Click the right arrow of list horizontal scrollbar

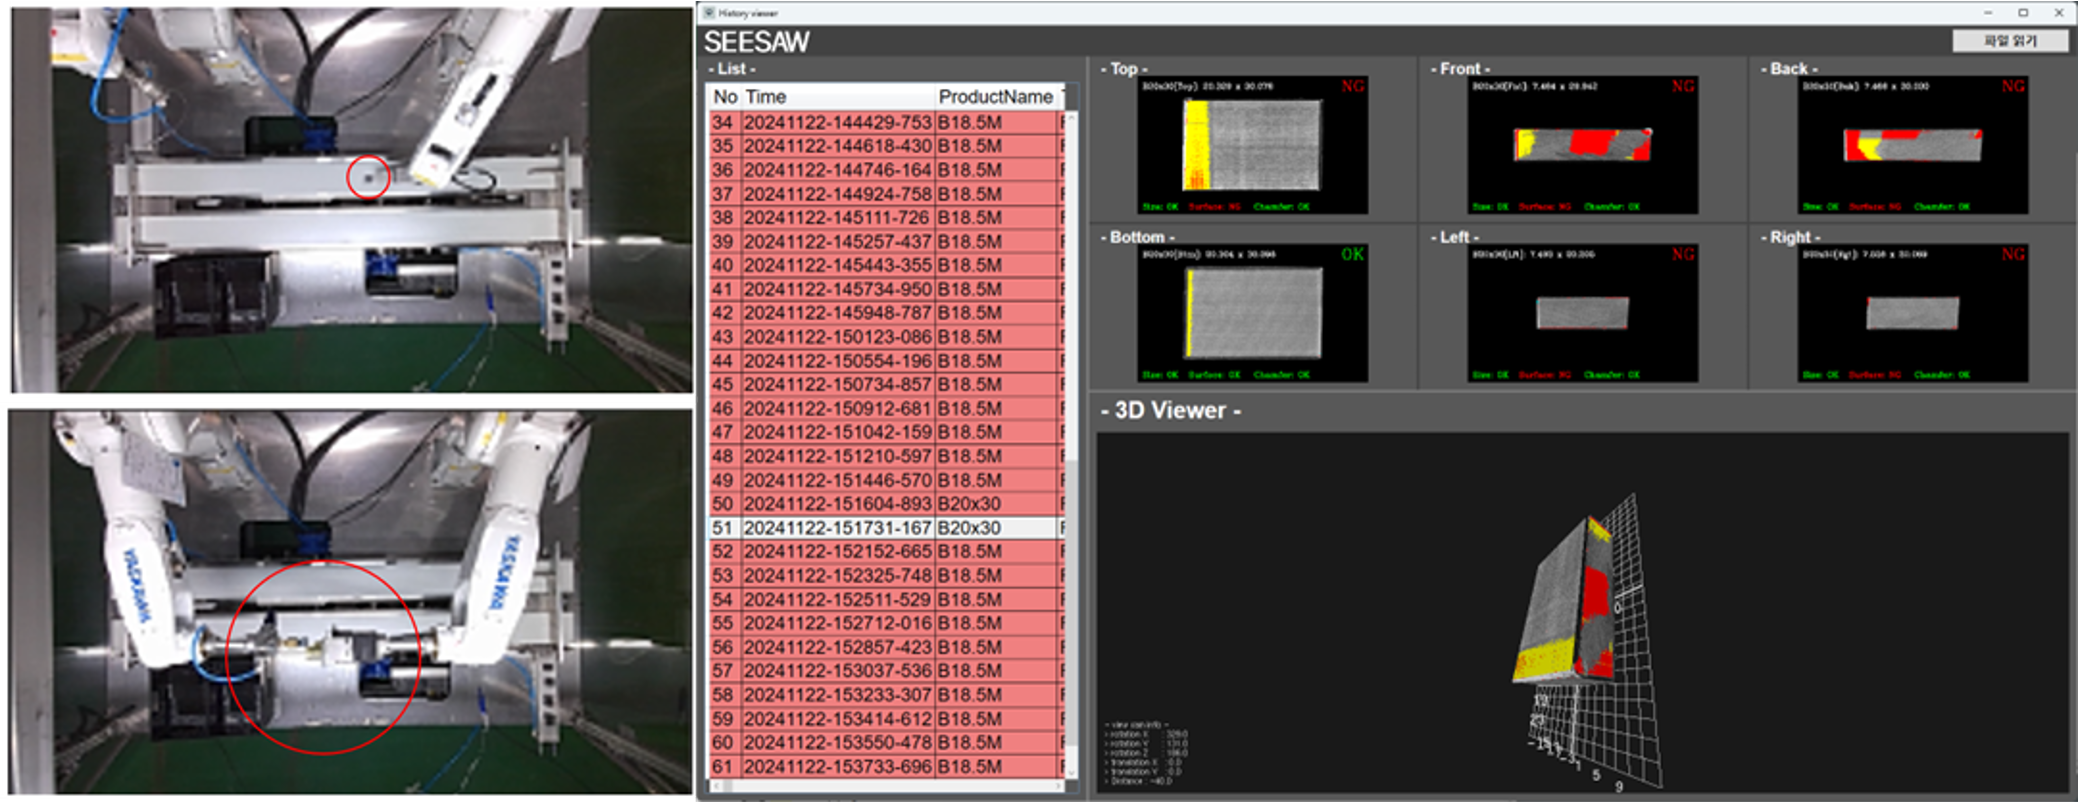pyautogui.click(x=1060, y=786)
